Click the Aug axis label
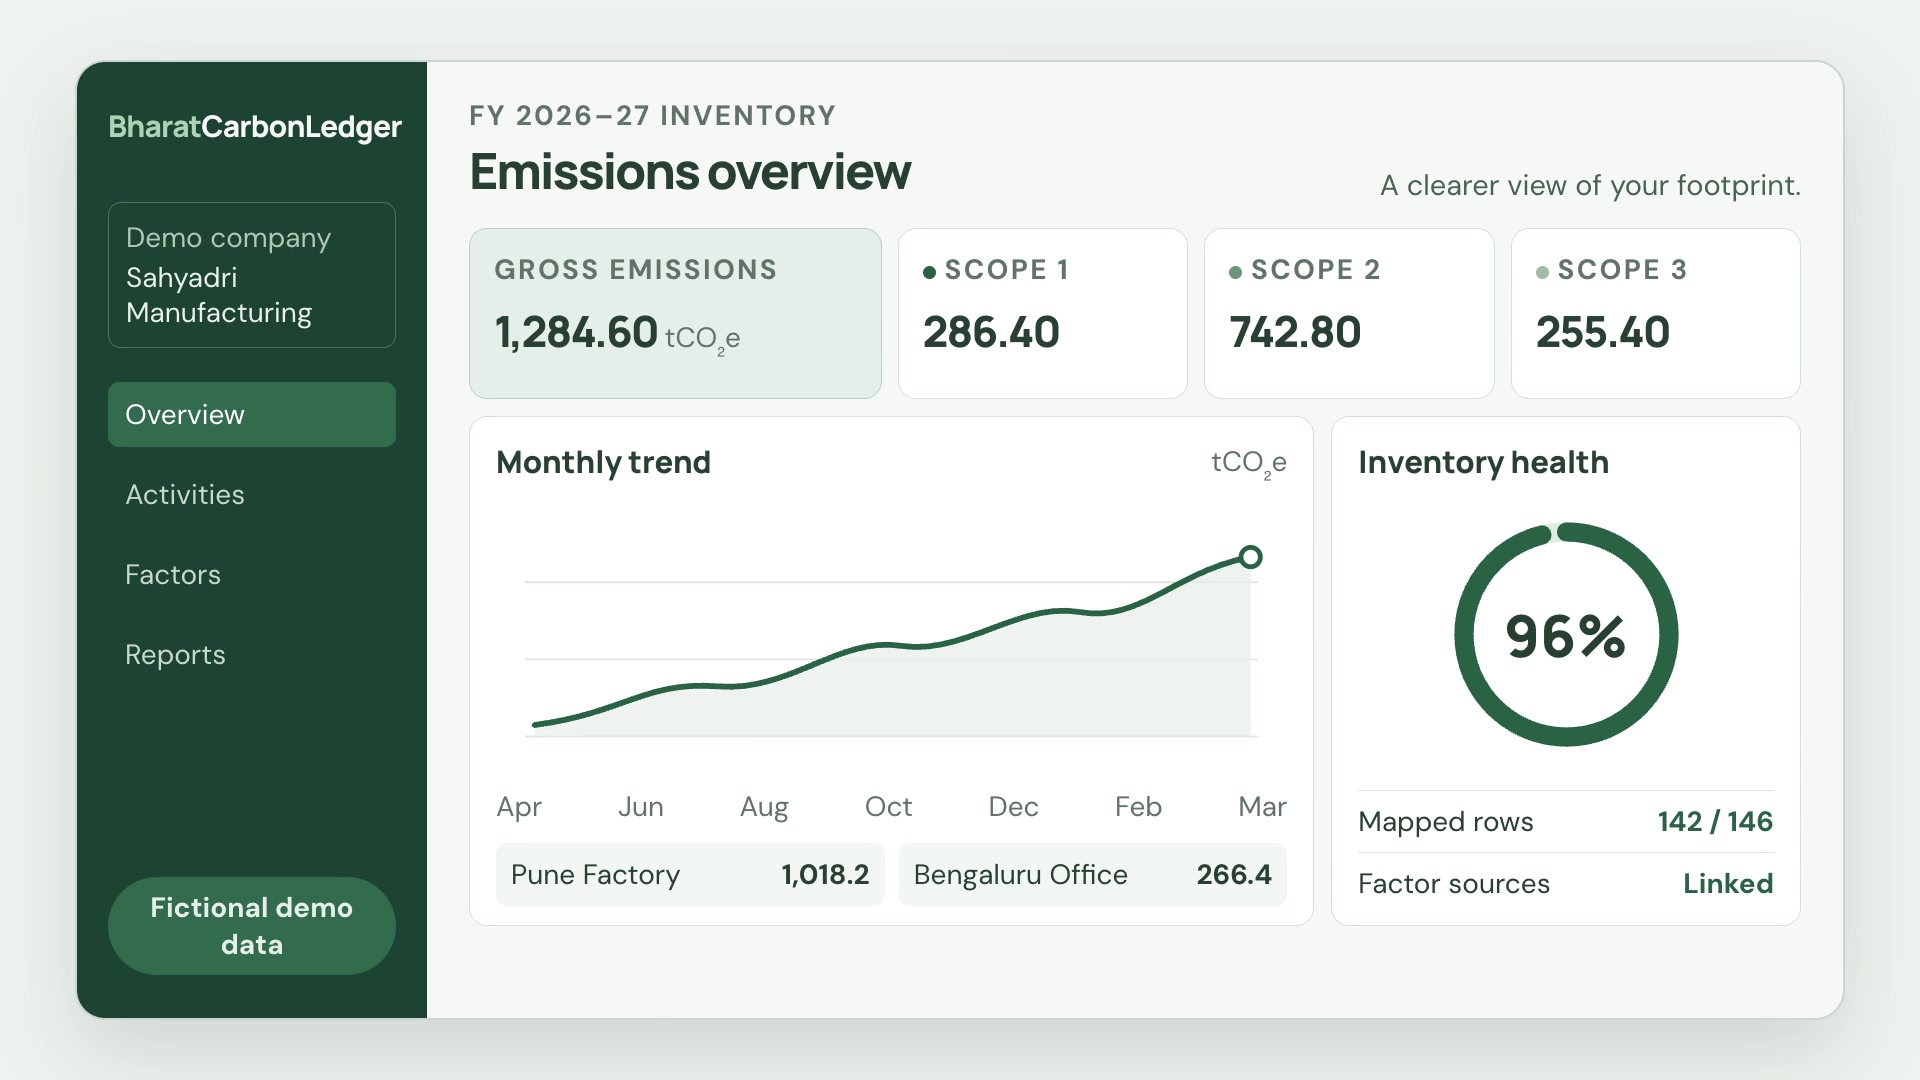 click(x=764, y=807)
